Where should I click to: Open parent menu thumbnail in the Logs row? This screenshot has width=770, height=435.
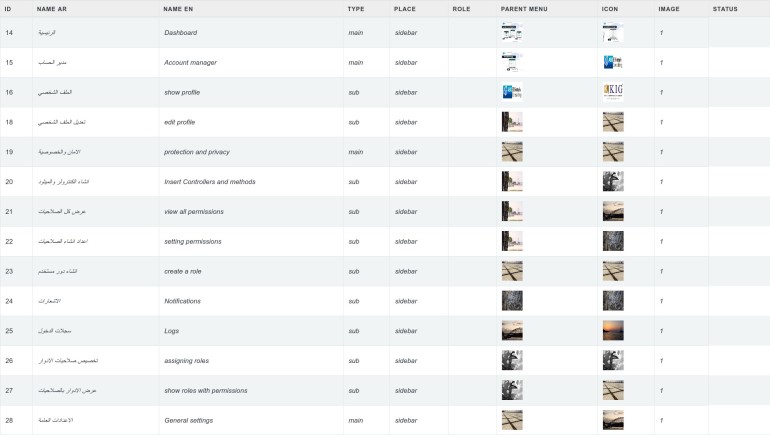[x=512, y=330]
